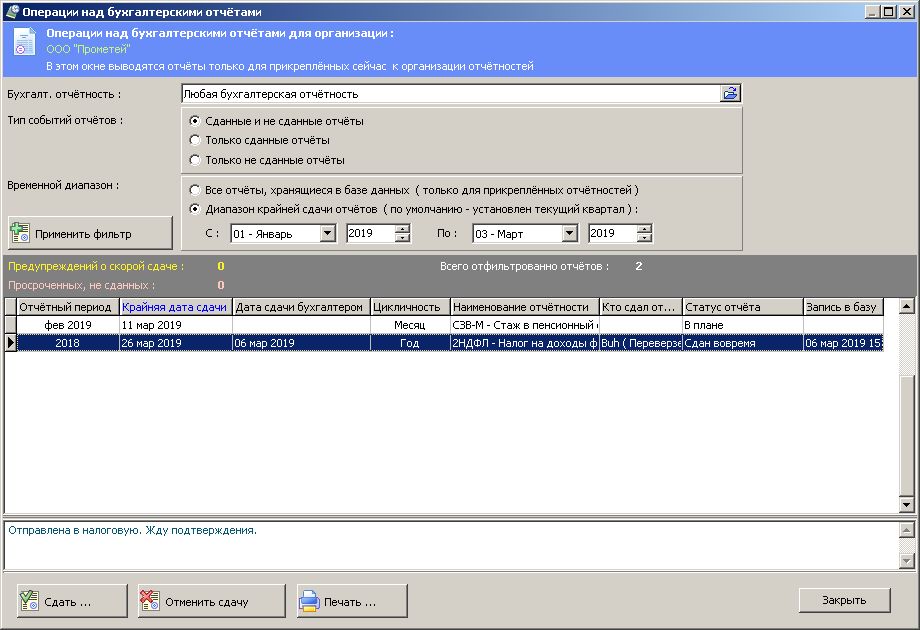
Task: Select the Сданные и не сданные отчёты option
Action: (196, 121)
